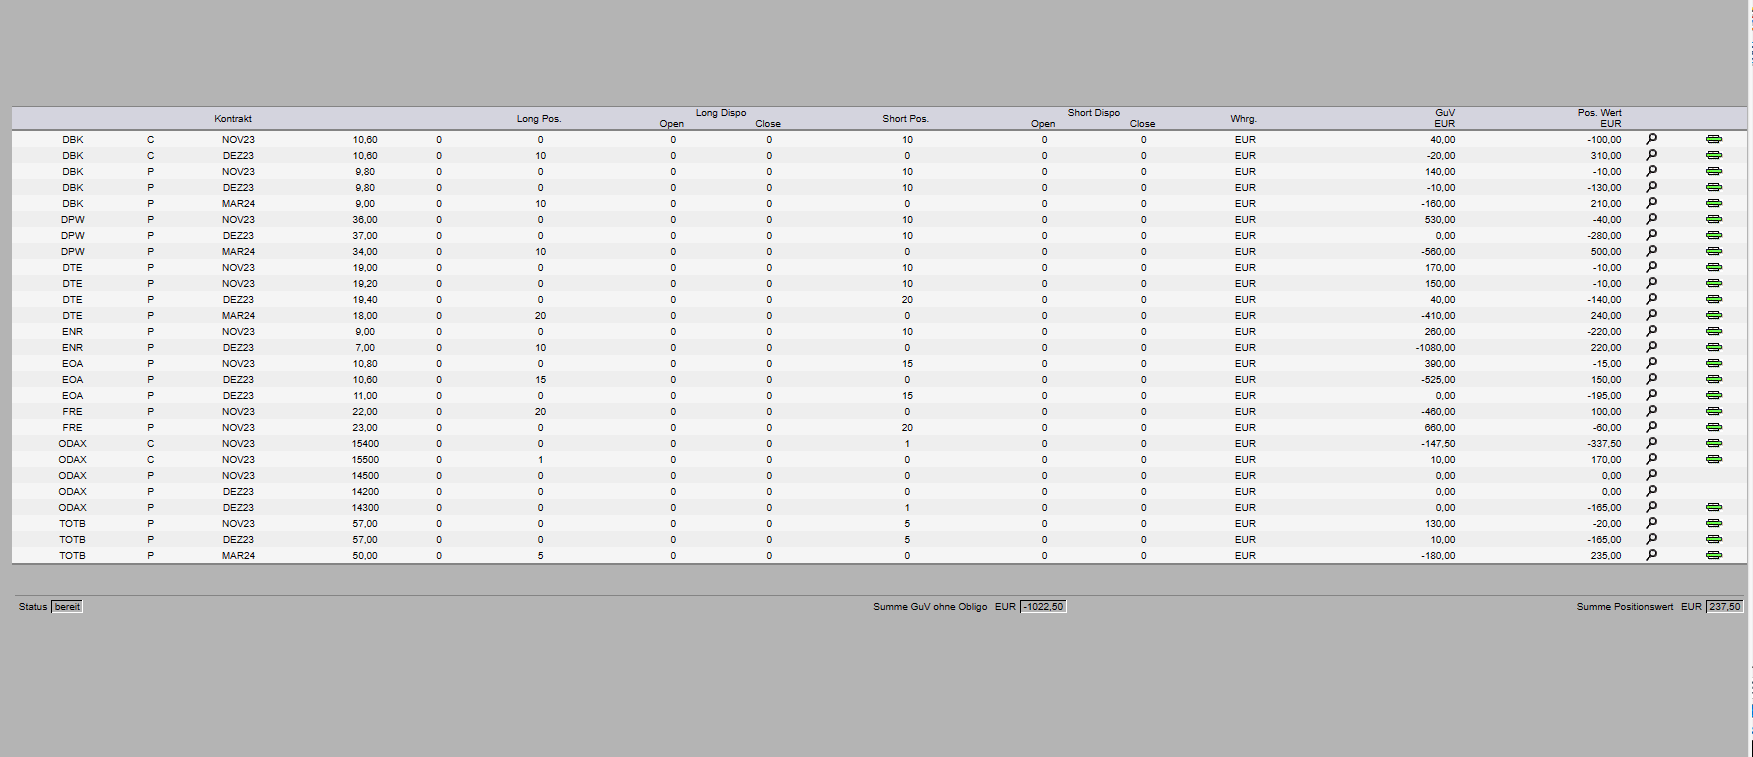Open magnifier for ODAX P NOV23 14500

tap(1651, 475)
